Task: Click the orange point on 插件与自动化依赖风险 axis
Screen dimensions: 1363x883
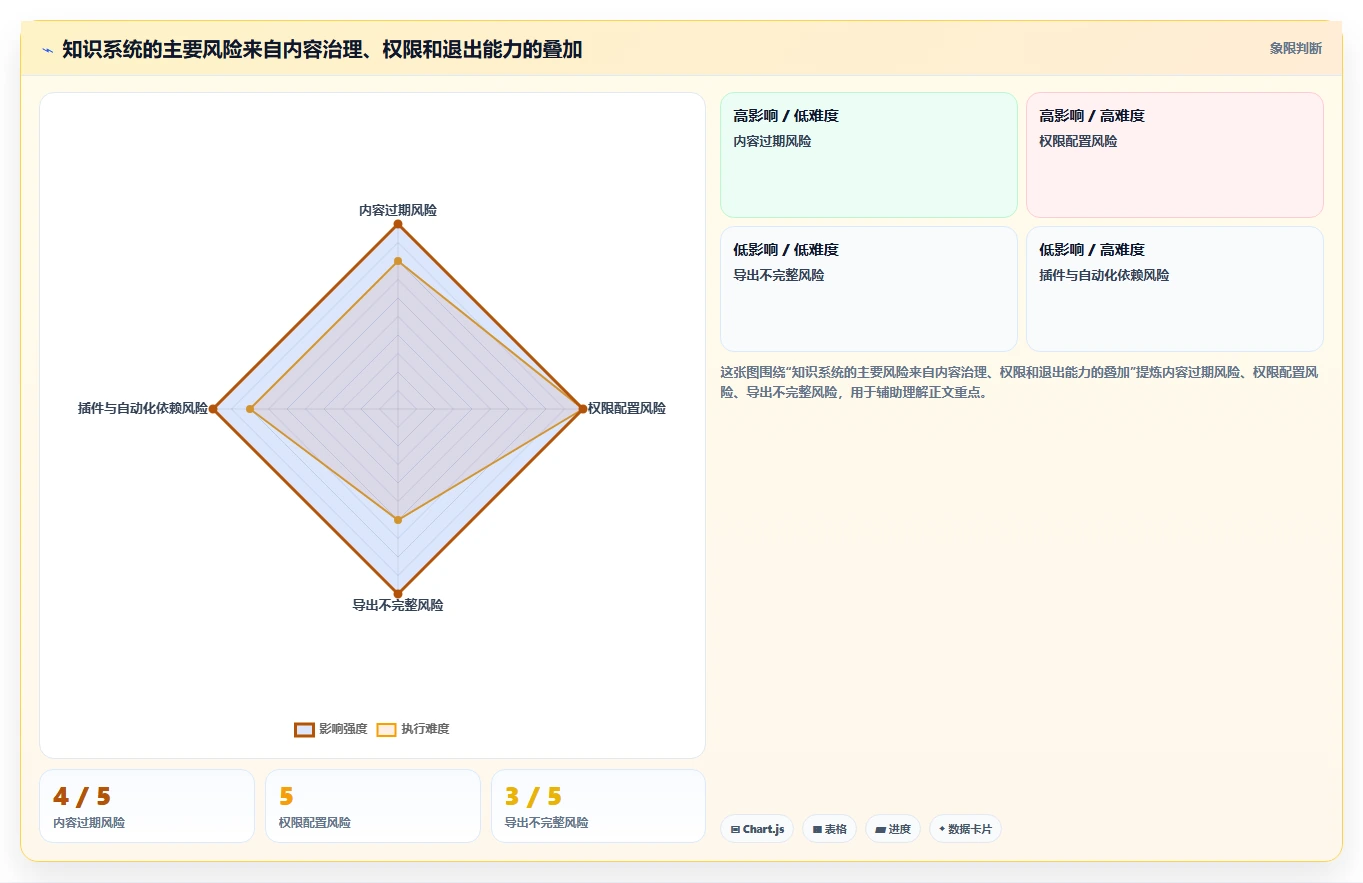Action: point(250,409)
